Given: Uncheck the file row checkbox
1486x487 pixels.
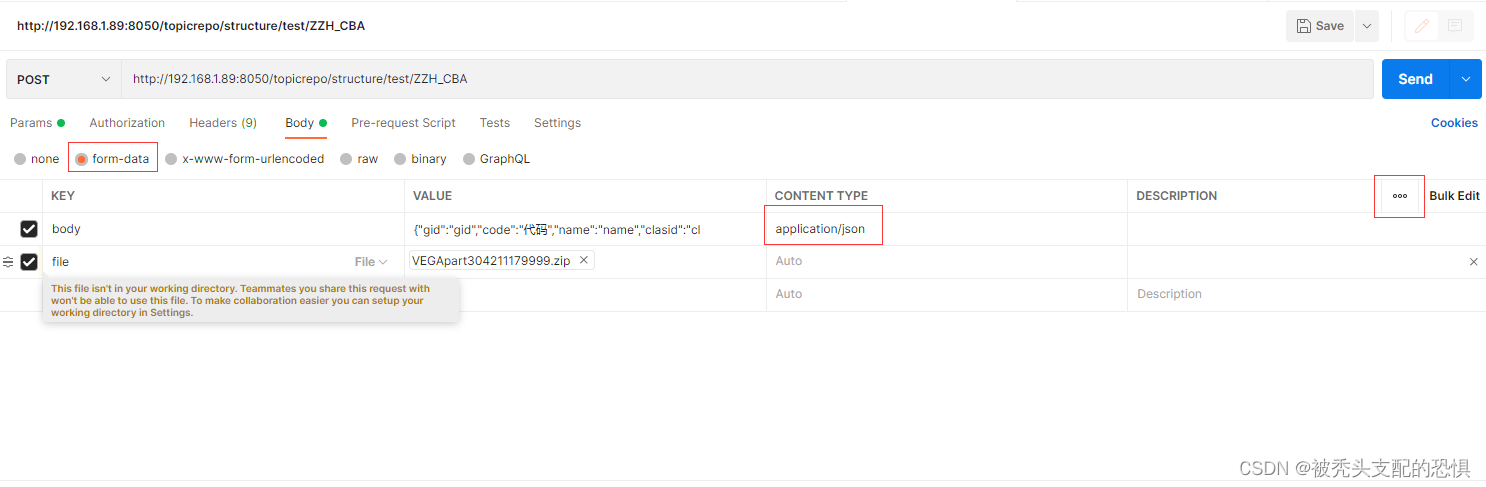Looking at the screenshot, I should [29, 262].
